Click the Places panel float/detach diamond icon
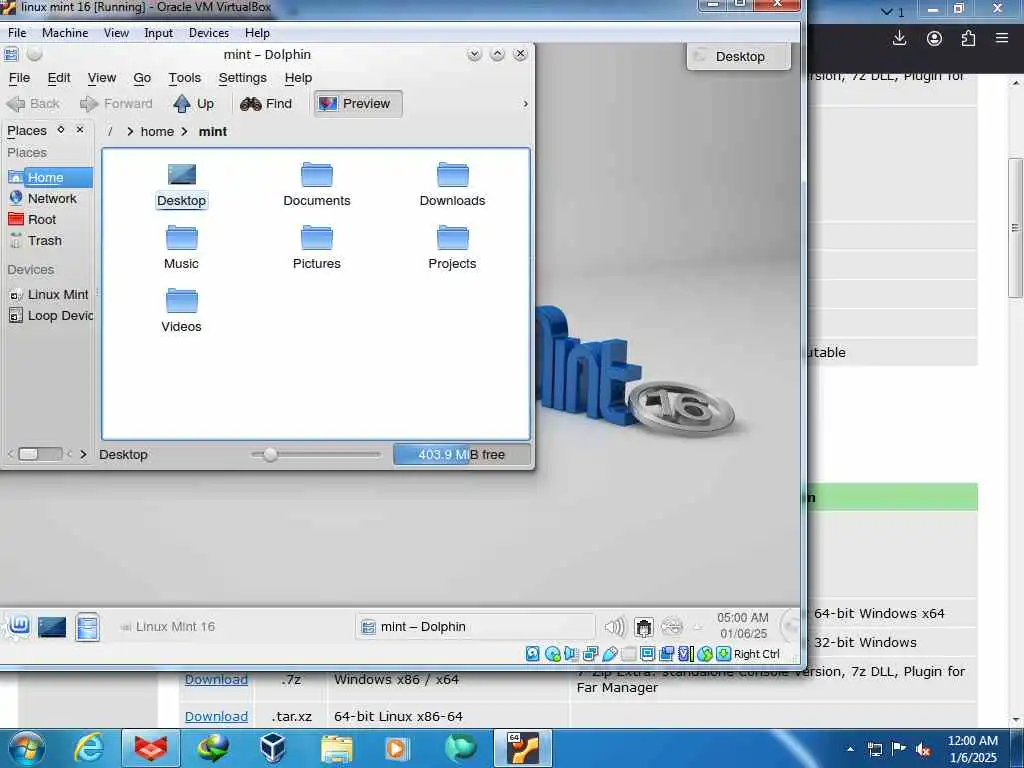 pos(61,129)
